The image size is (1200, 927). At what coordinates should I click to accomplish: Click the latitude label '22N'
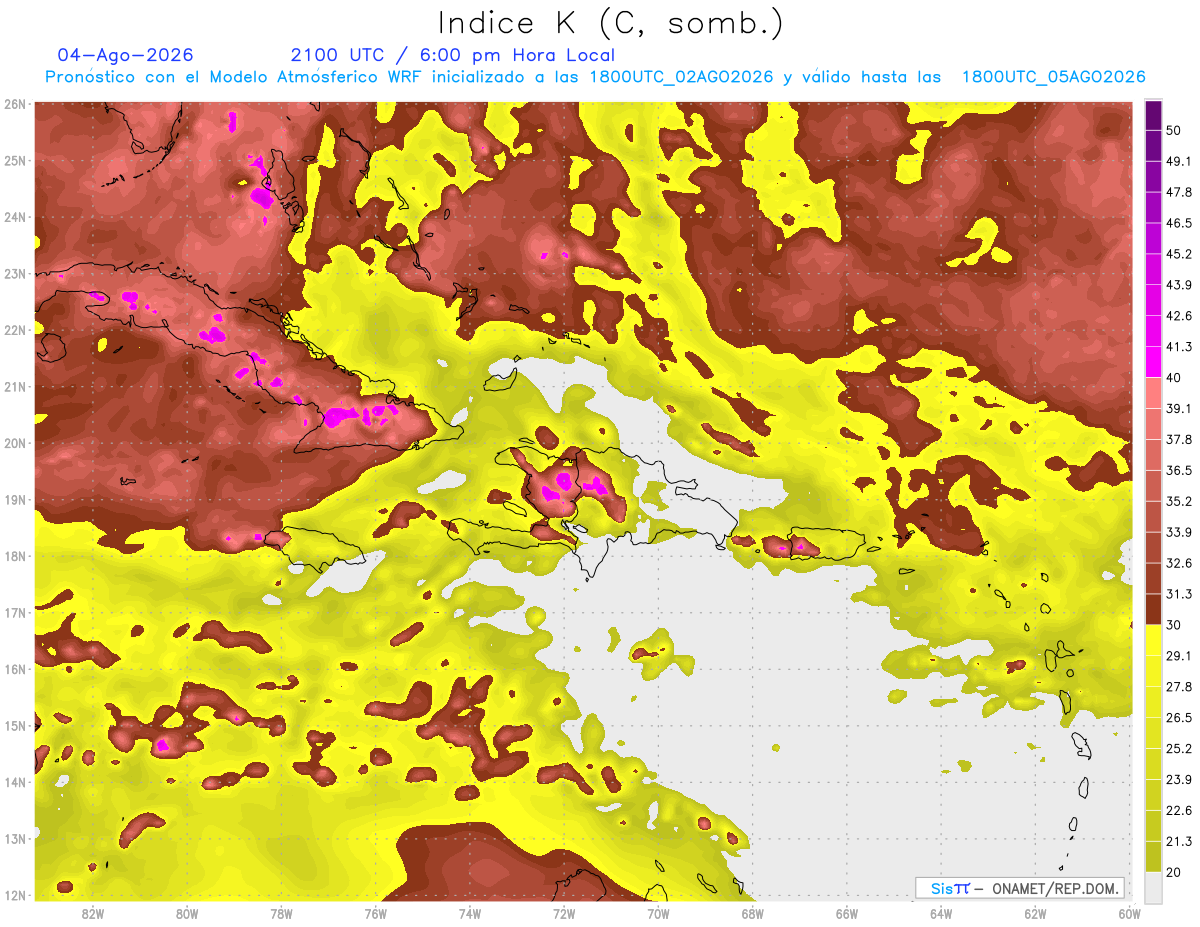(x=15, y=330)
